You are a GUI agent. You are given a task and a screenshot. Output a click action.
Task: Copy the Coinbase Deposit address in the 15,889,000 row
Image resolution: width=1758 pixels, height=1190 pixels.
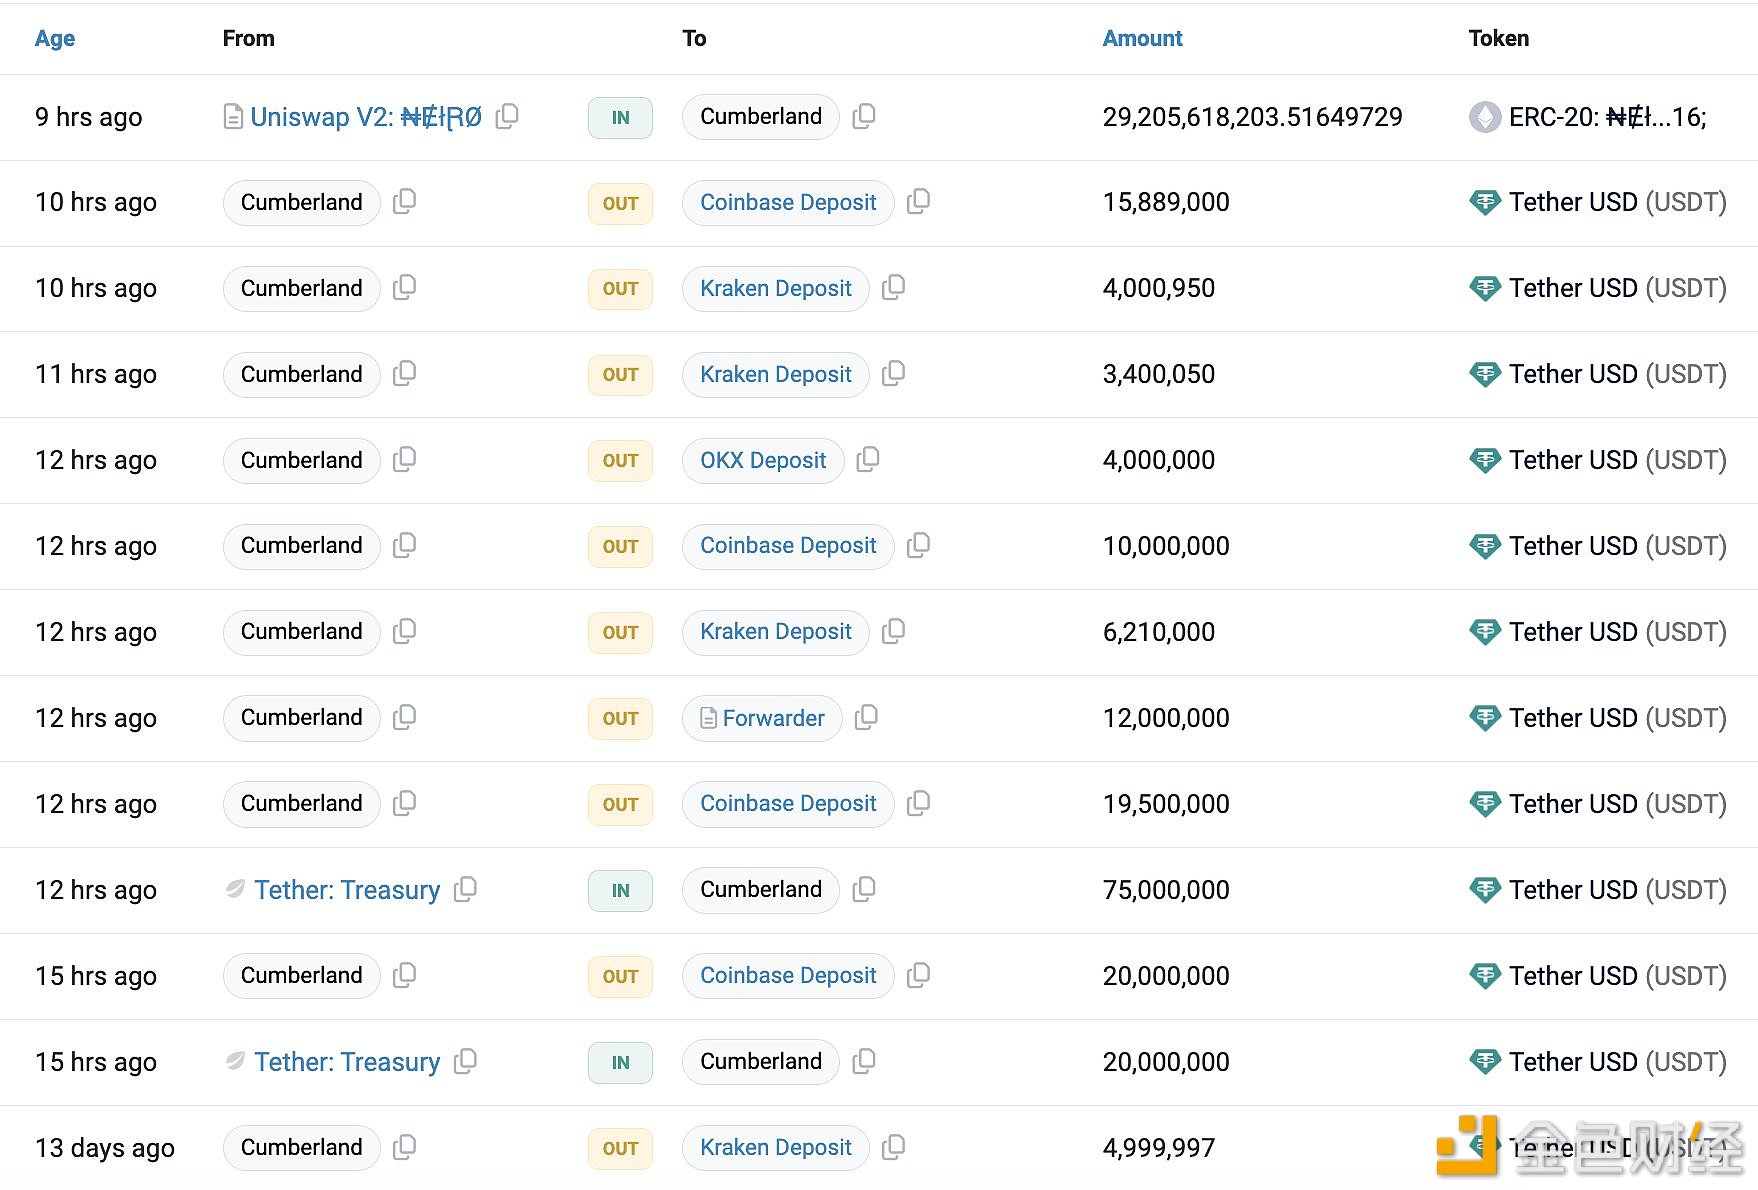[918, 202]
